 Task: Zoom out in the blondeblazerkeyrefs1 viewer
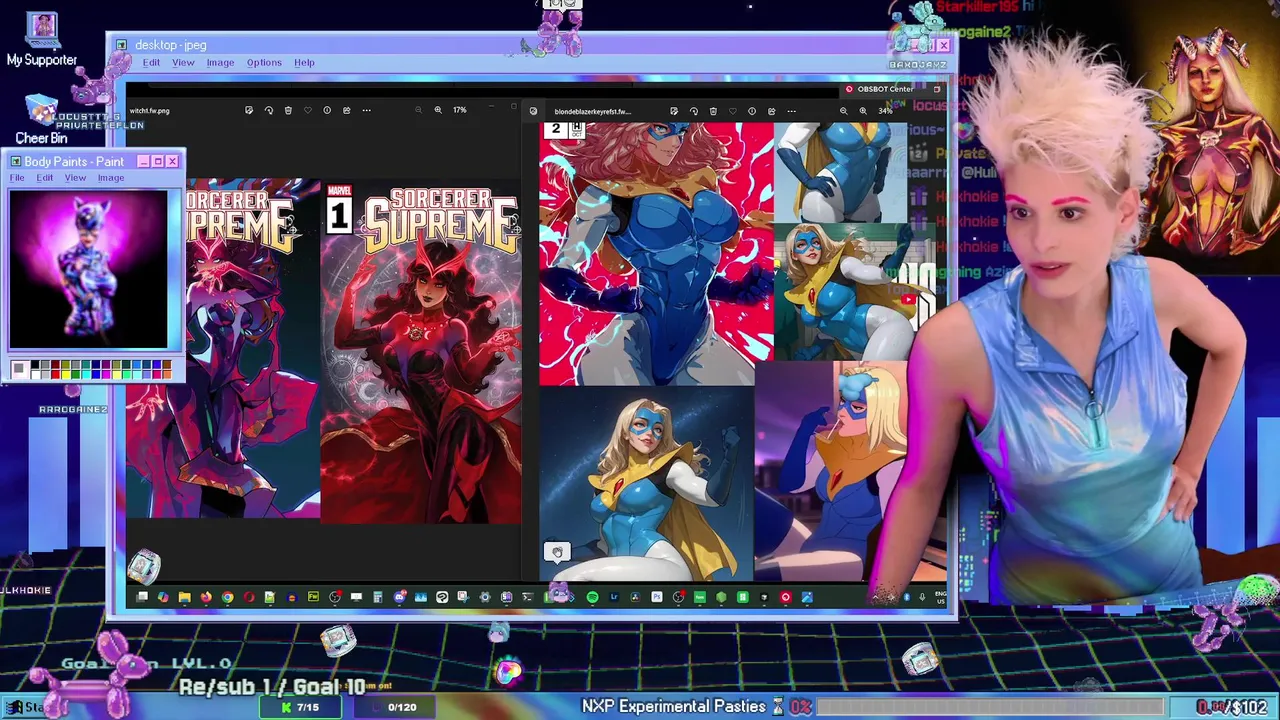click(x=843, y=111)
